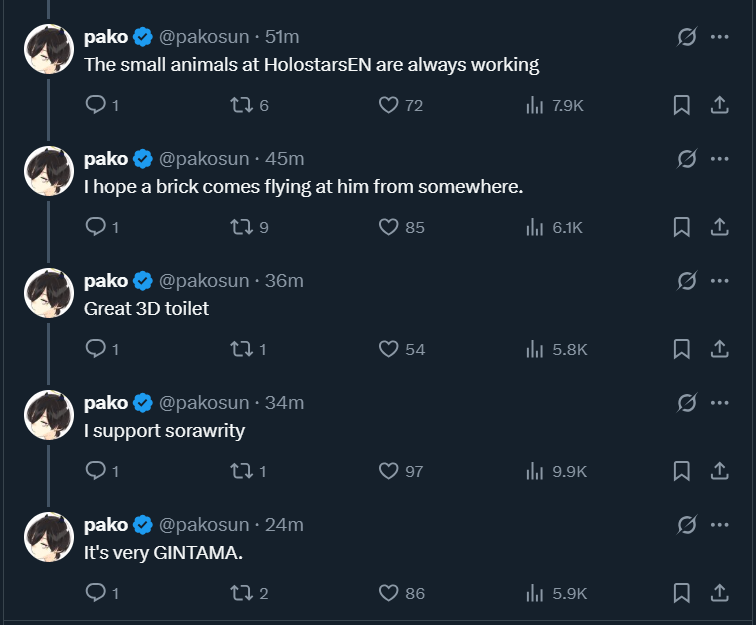This screenshot has height=625, width=756.
Task: Expand the menu on 'It's very GINTAMA' tweet
Action: coord(719,524)
